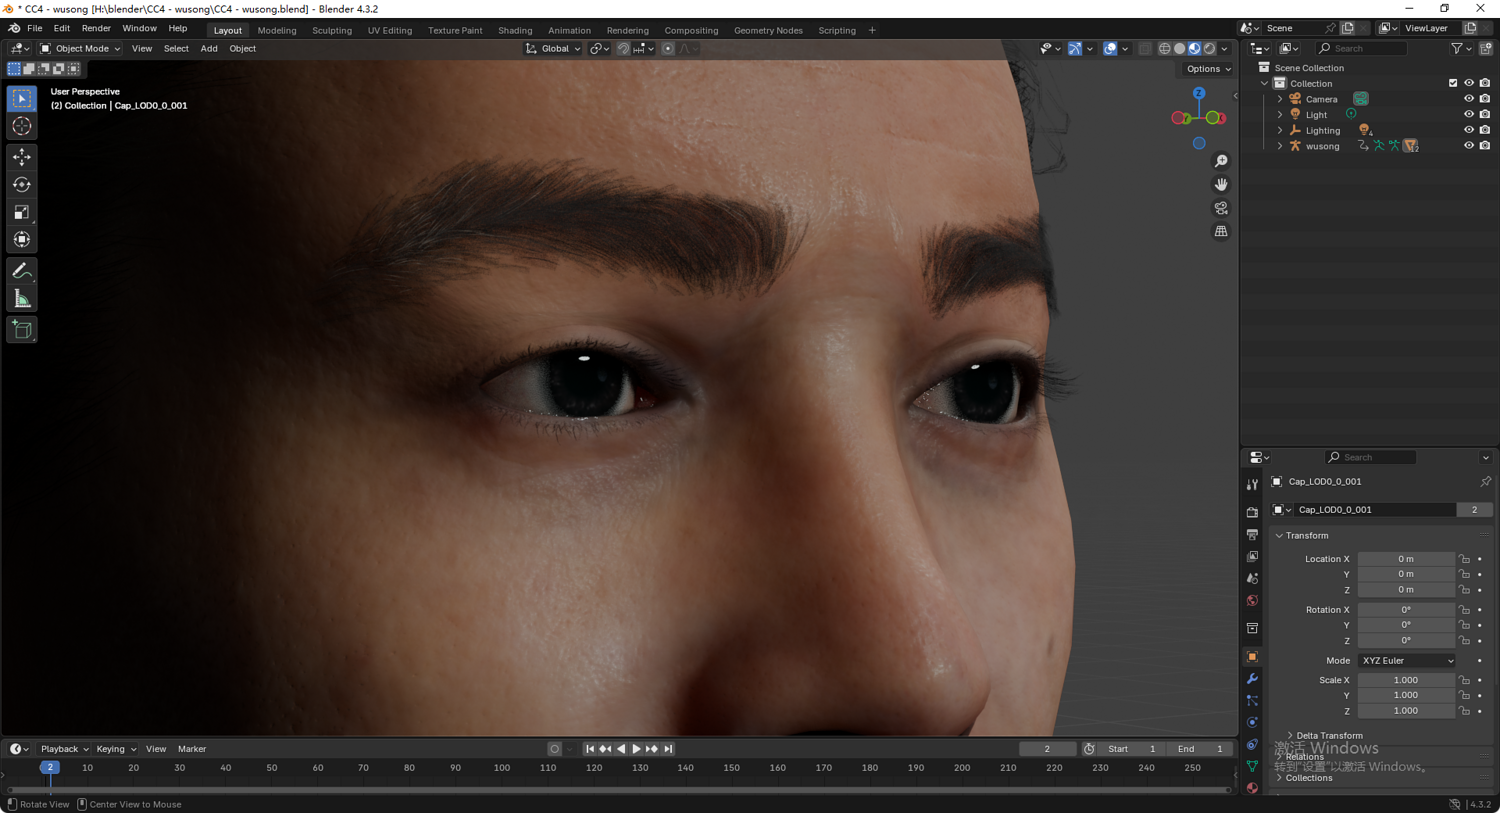Viewport: 1500px width, 813px height.
Task: Click the viewport pan hand icon
Action: [x=1221, y=184]
